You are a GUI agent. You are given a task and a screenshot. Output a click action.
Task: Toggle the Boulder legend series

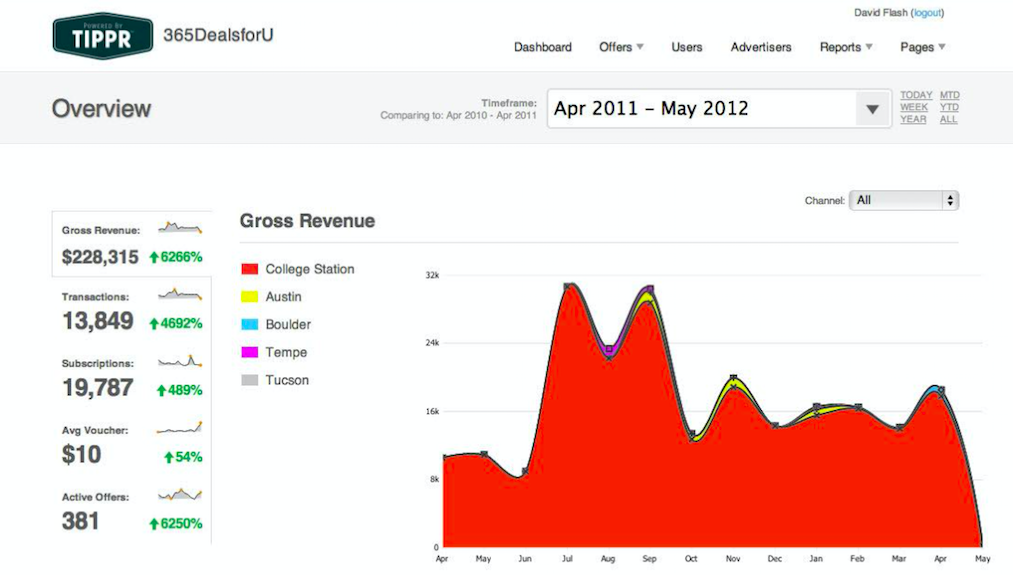coord(287,325)
